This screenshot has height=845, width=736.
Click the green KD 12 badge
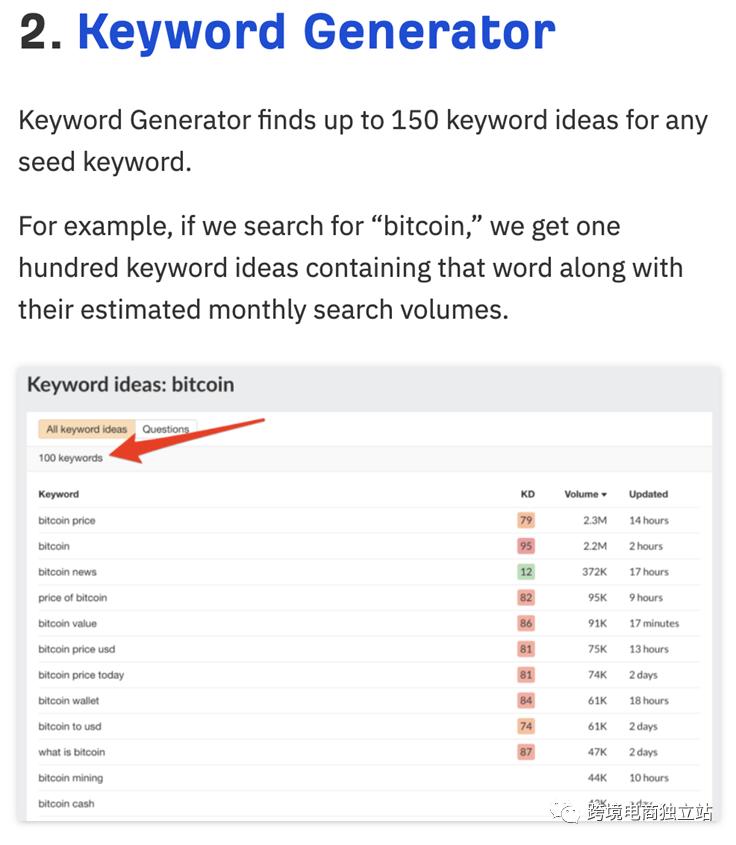pos(526,572)
